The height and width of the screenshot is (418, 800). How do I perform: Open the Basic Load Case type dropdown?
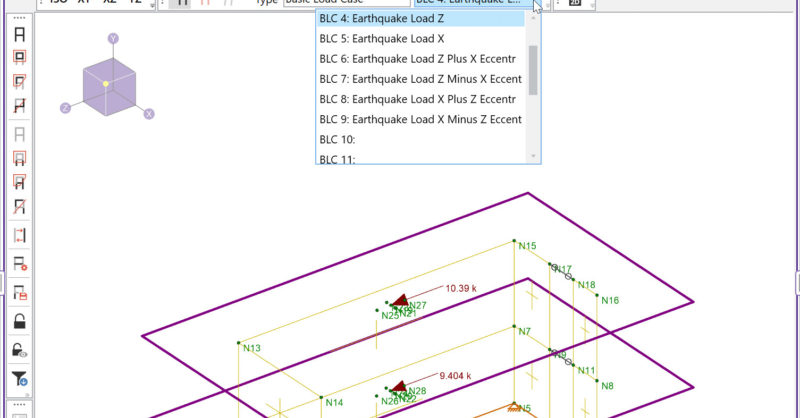pos(347,3)
